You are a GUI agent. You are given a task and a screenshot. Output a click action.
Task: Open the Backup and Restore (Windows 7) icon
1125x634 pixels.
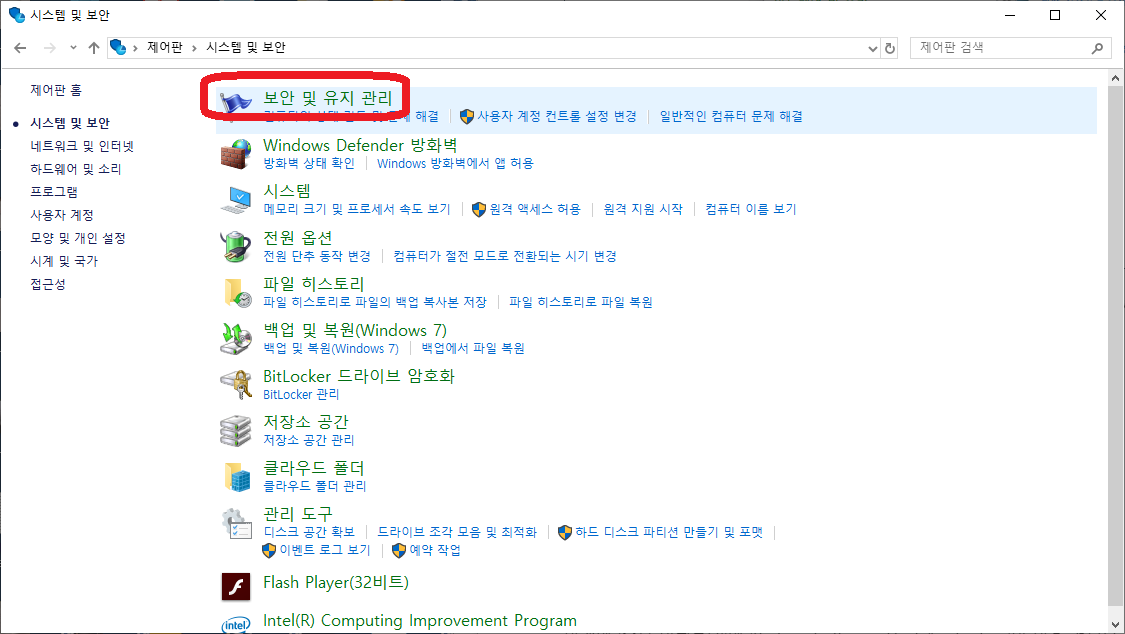click(235, 339)
